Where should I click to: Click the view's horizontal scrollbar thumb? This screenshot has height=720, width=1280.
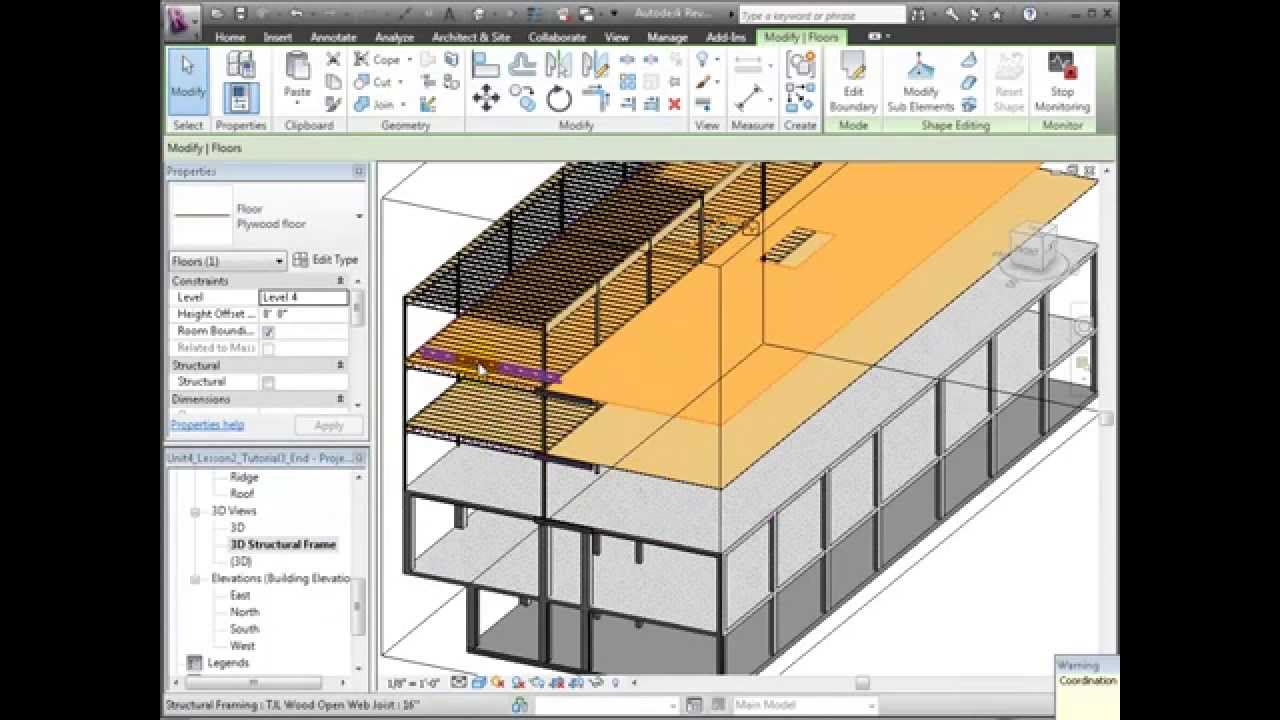click(x=862, y=683)
